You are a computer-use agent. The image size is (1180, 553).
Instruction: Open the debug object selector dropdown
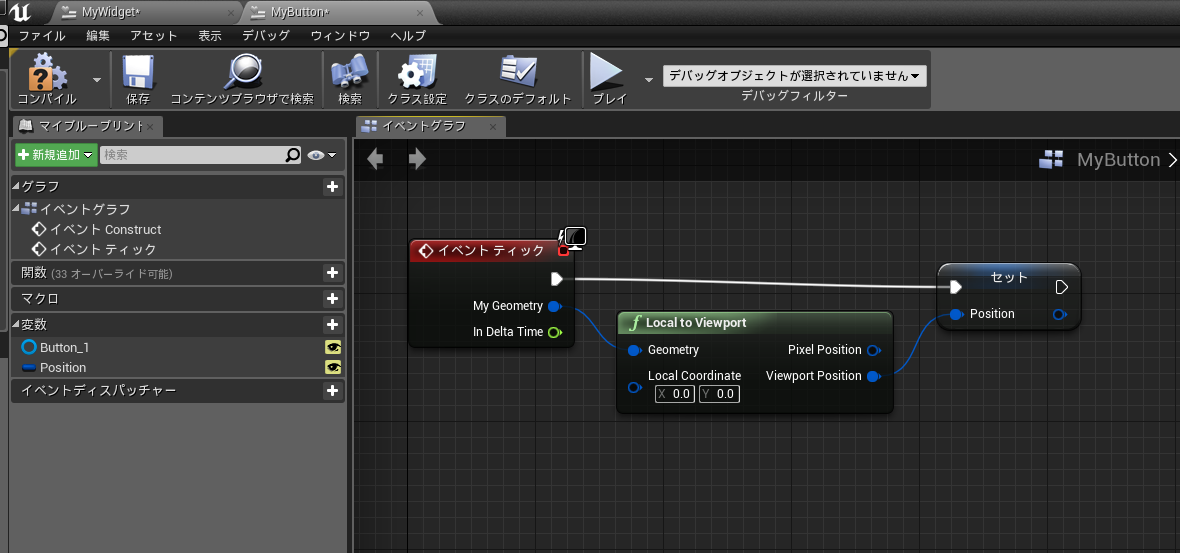[795, 76]
